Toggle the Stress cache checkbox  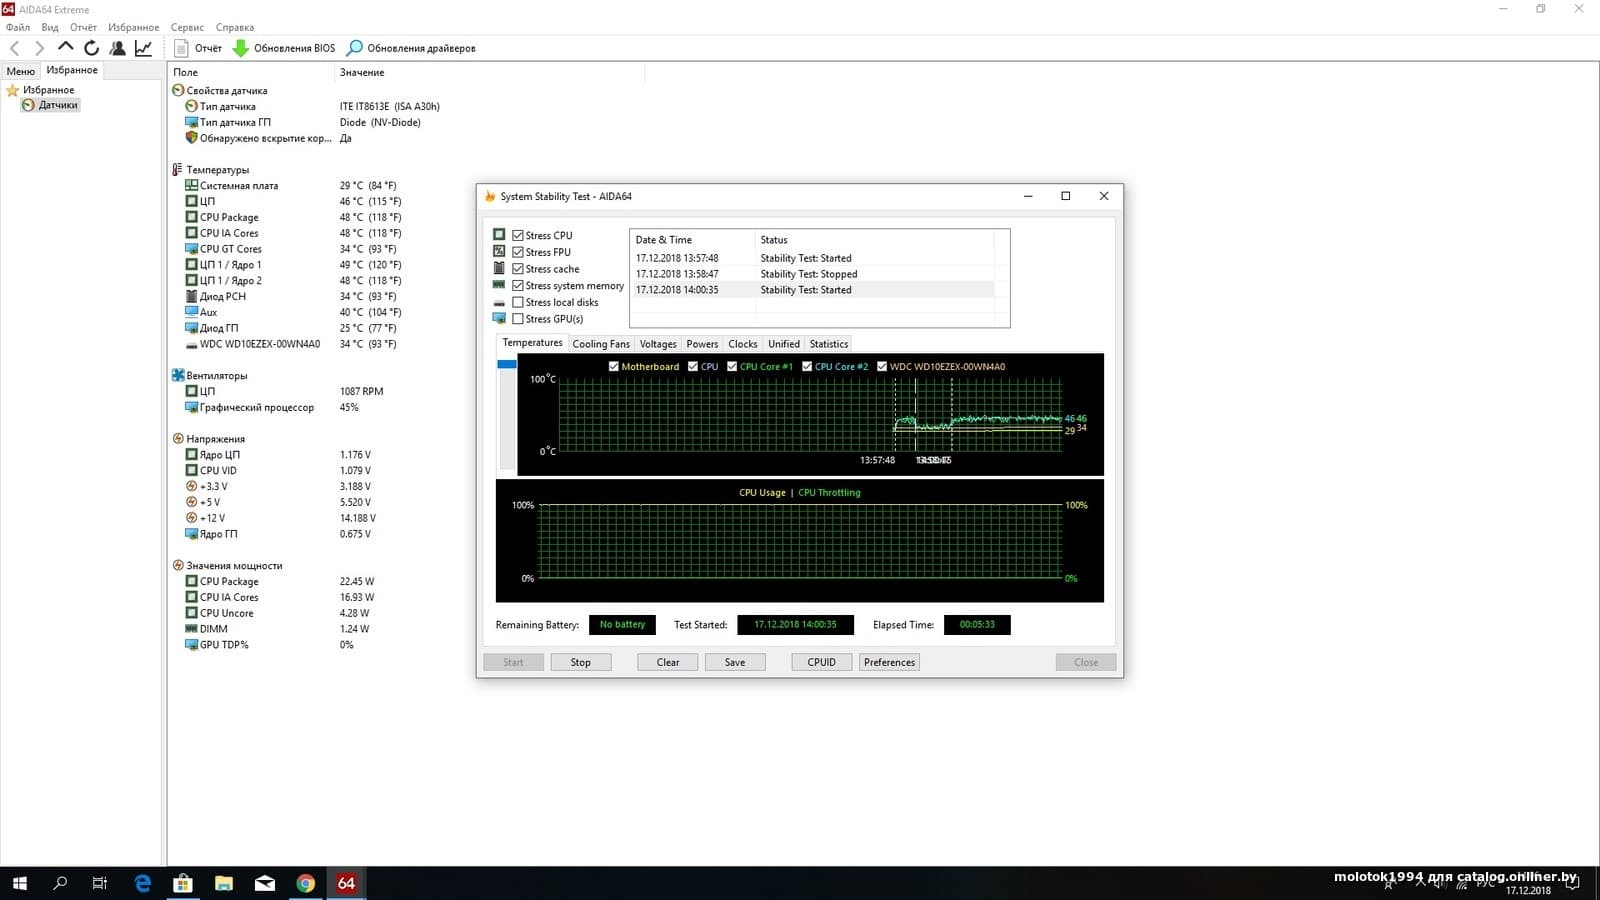click(x=518, y=269)
